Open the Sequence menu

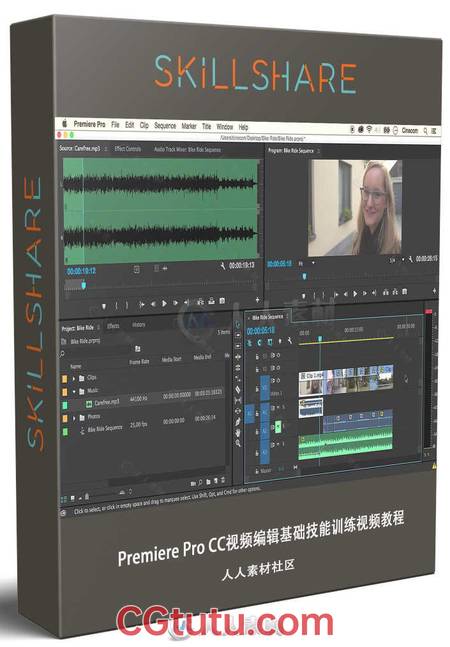pyautogui.click(x=165, y=125)
